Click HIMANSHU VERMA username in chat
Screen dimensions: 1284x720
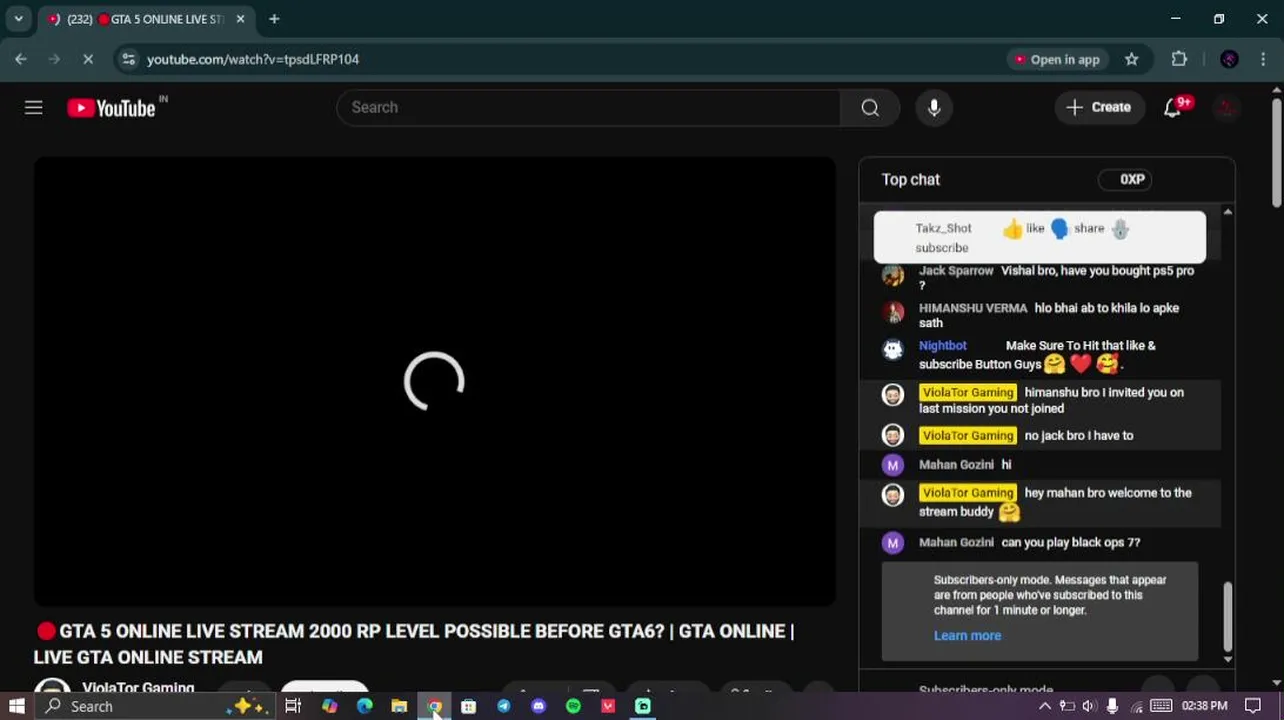tap(973, 308)
